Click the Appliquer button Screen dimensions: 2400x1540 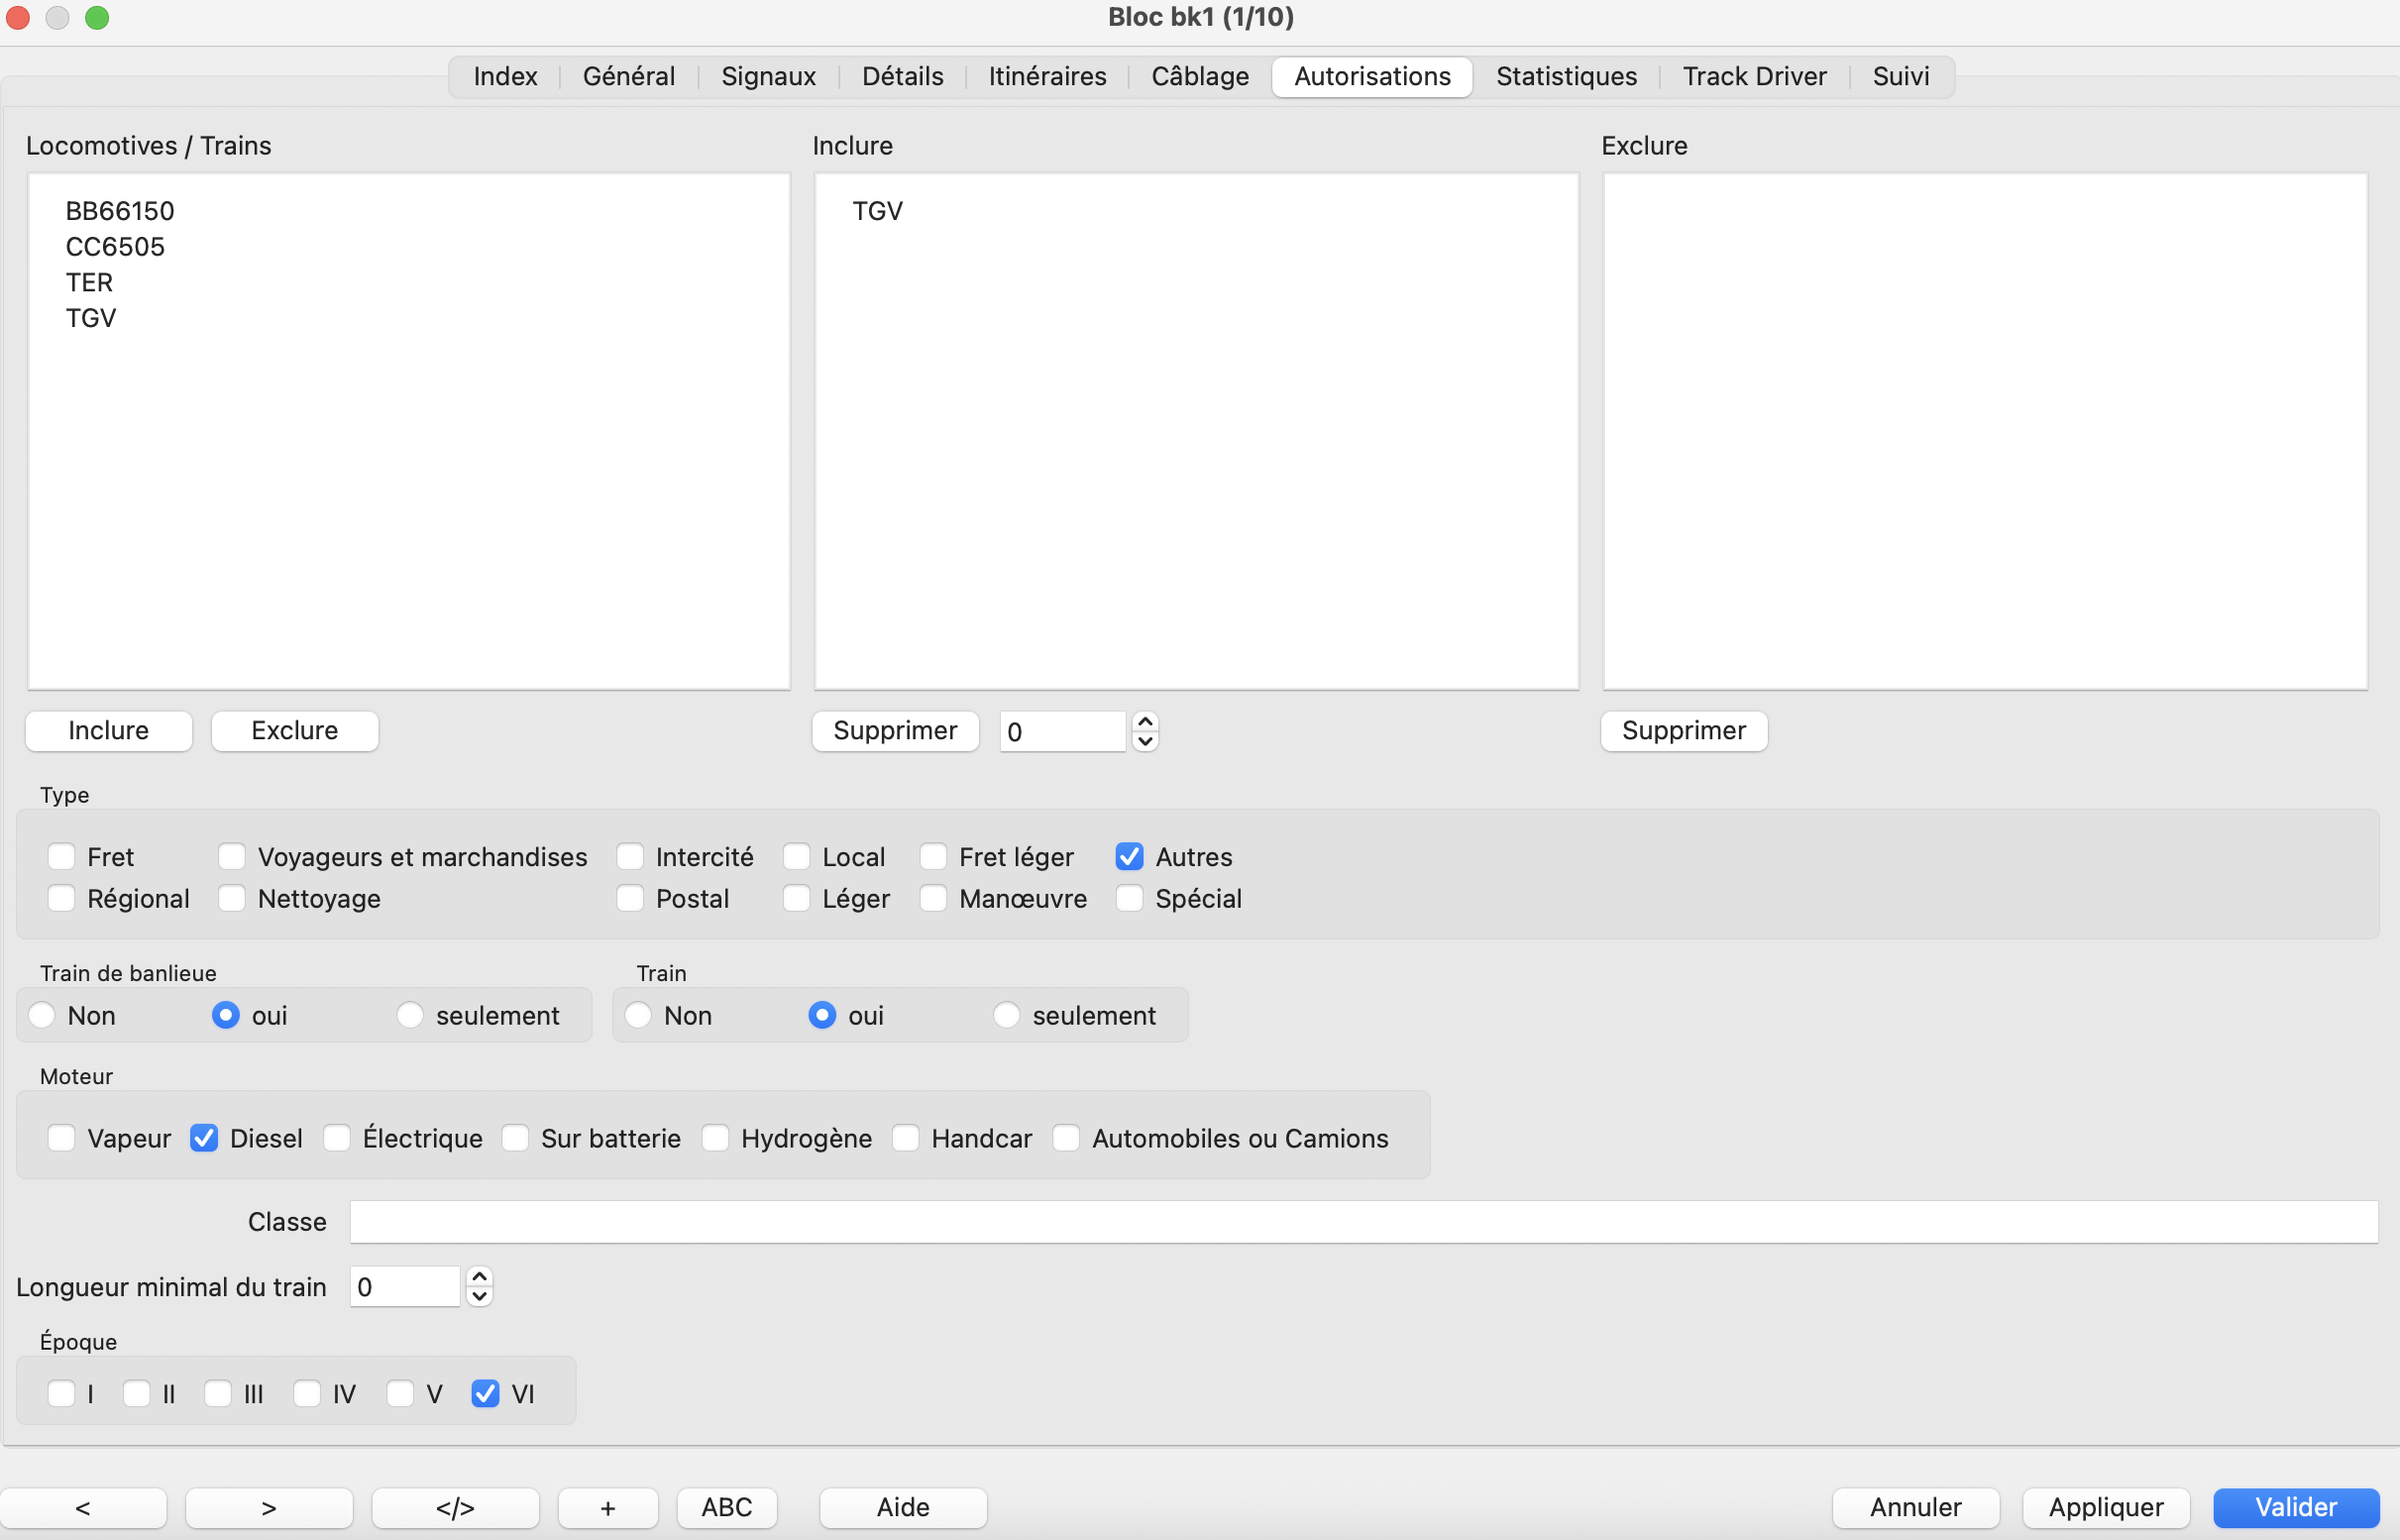coord(2105,1507)
